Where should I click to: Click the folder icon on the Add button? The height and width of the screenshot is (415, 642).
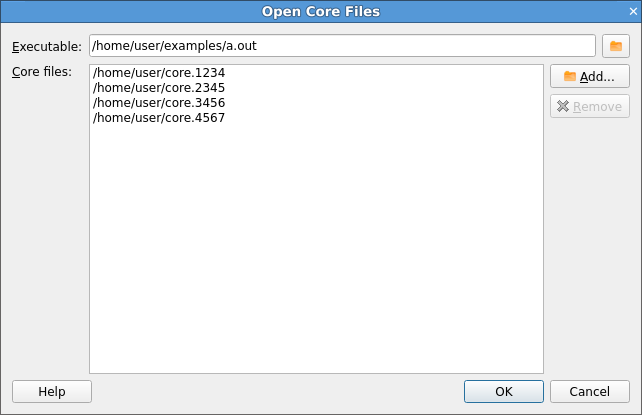pos(570,77)
